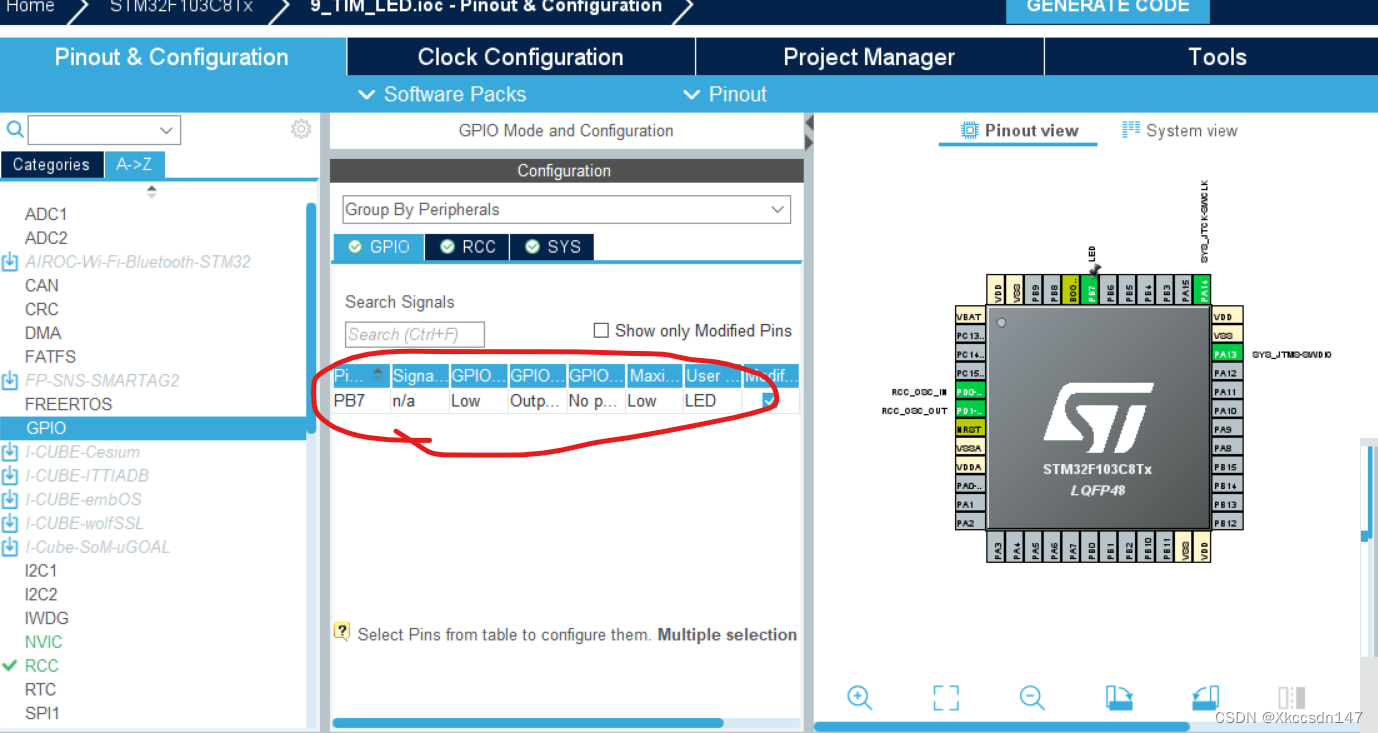Screen dimensions: 1378x733
Task: Click the GENERATE CODE button
Action: (1108, 9)
